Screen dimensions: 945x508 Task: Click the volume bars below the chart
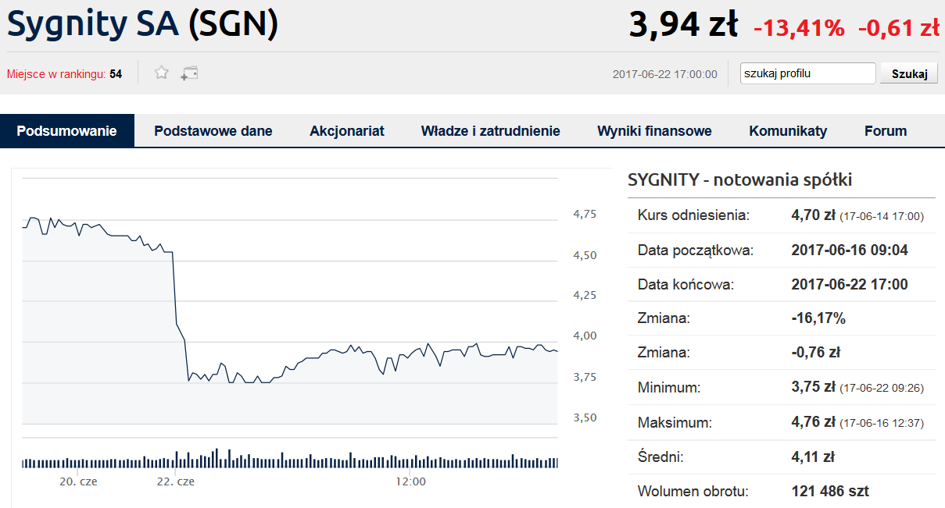290,459
